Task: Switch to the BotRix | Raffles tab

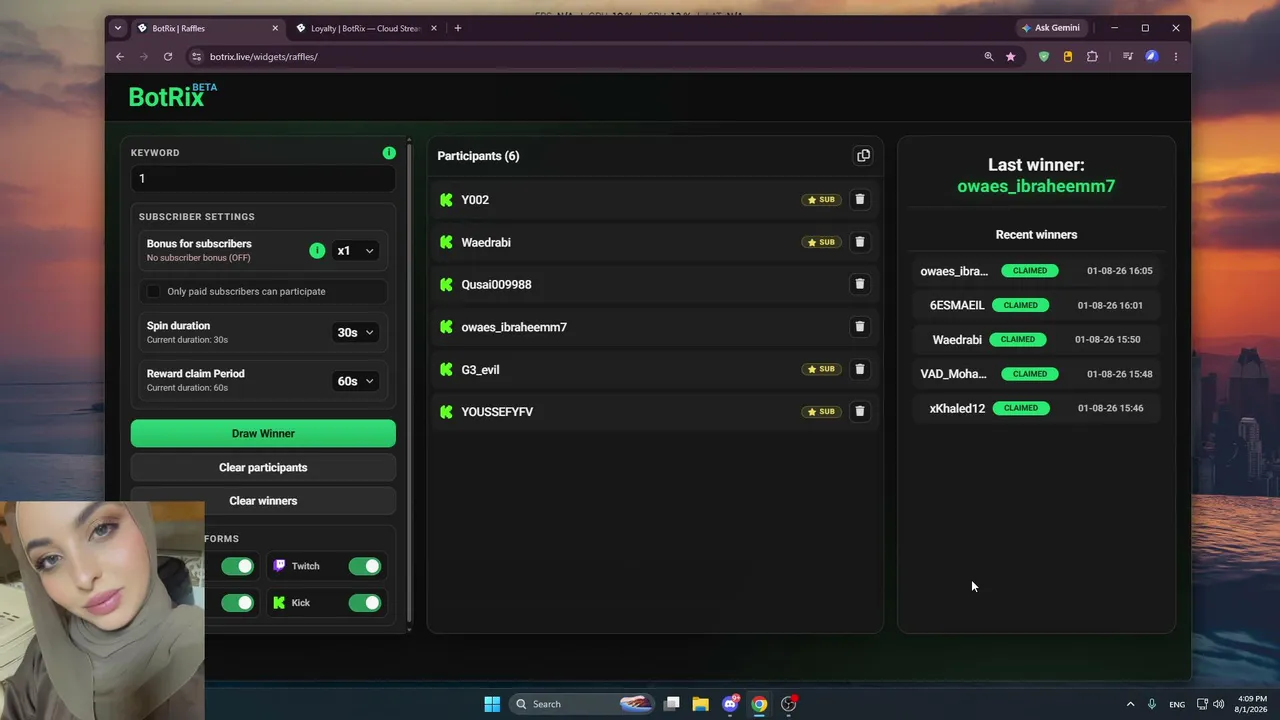Action: 206,28
